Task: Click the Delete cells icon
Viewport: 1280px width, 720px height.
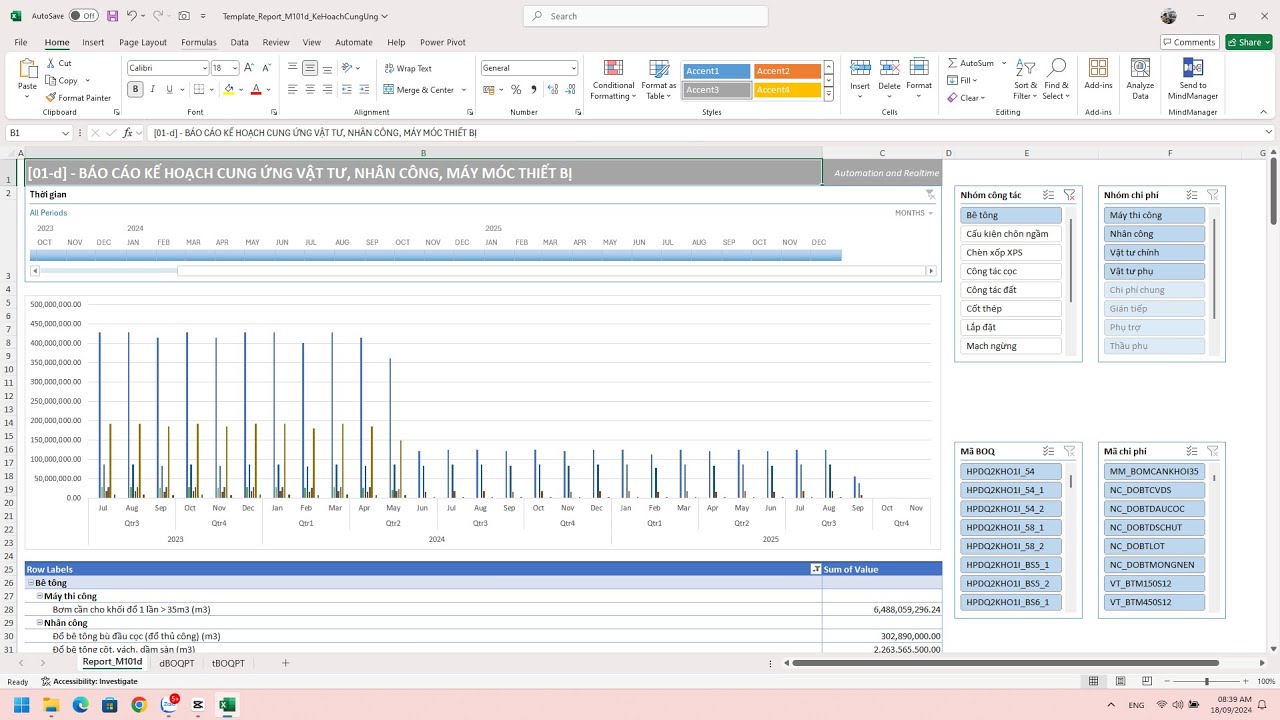Action: point(889,68)
